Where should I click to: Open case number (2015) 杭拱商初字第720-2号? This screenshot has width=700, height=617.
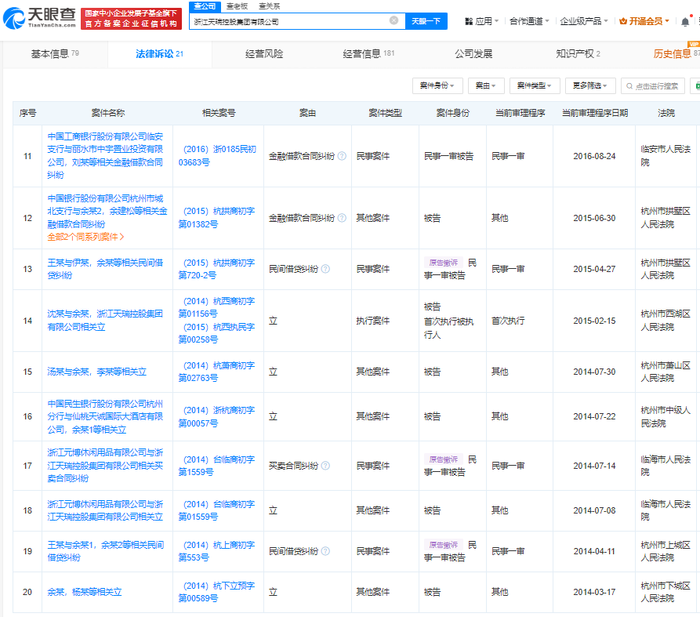[x=217, y=269]
